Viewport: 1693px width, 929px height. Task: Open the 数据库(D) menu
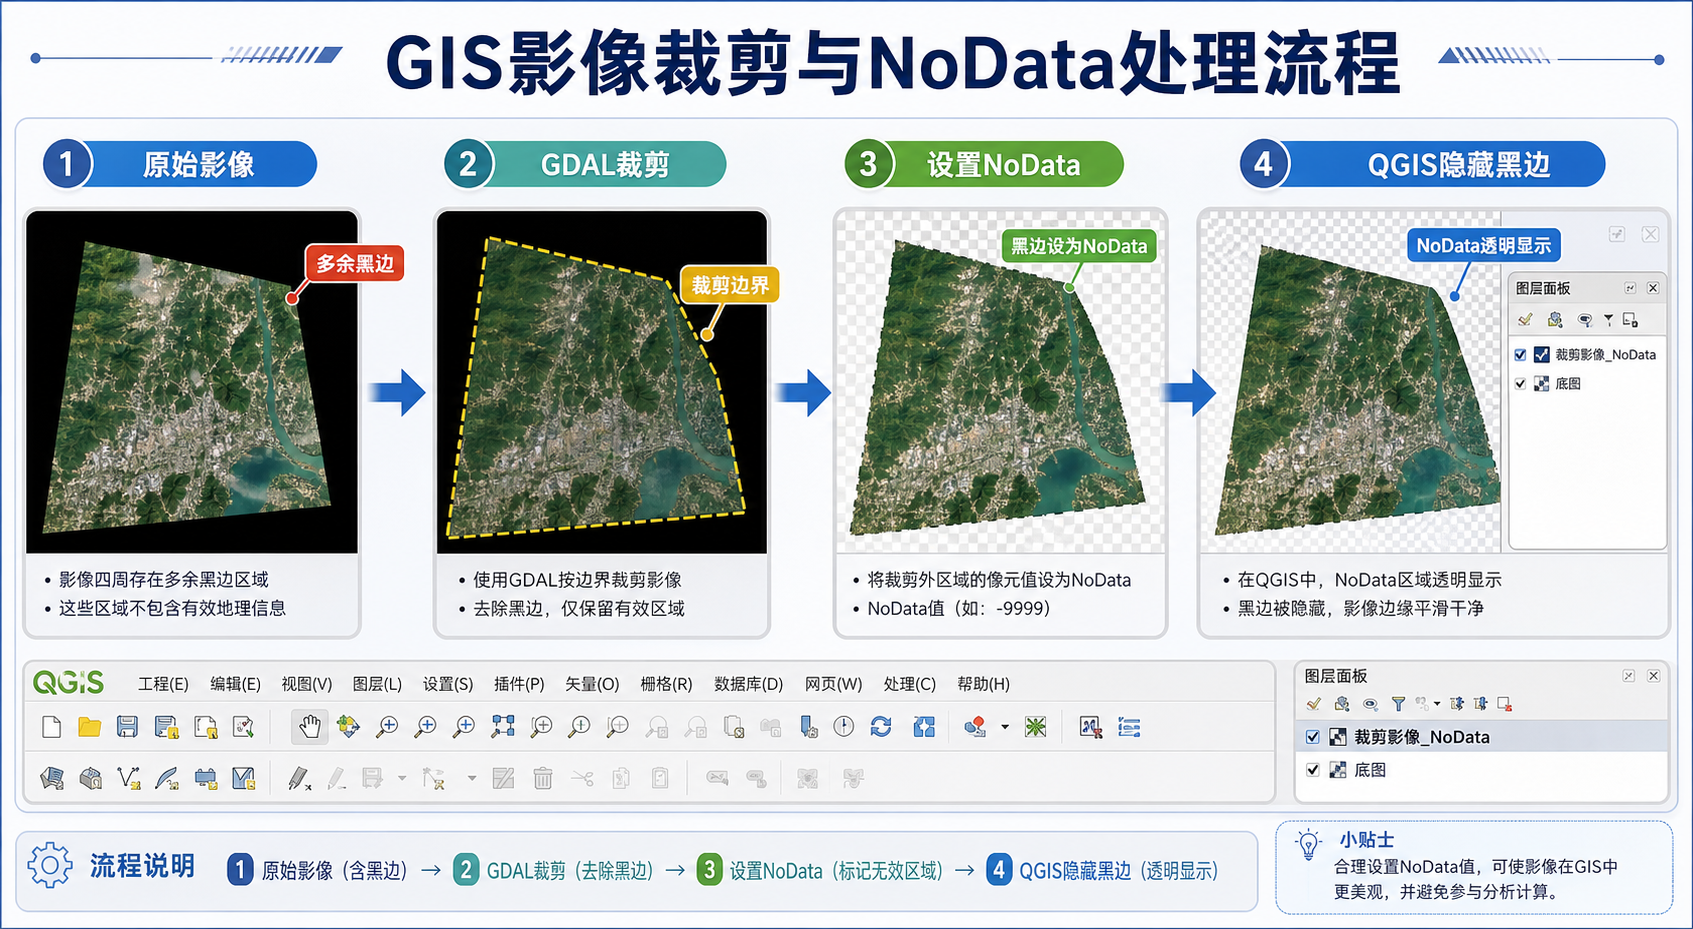coord(749,684)
